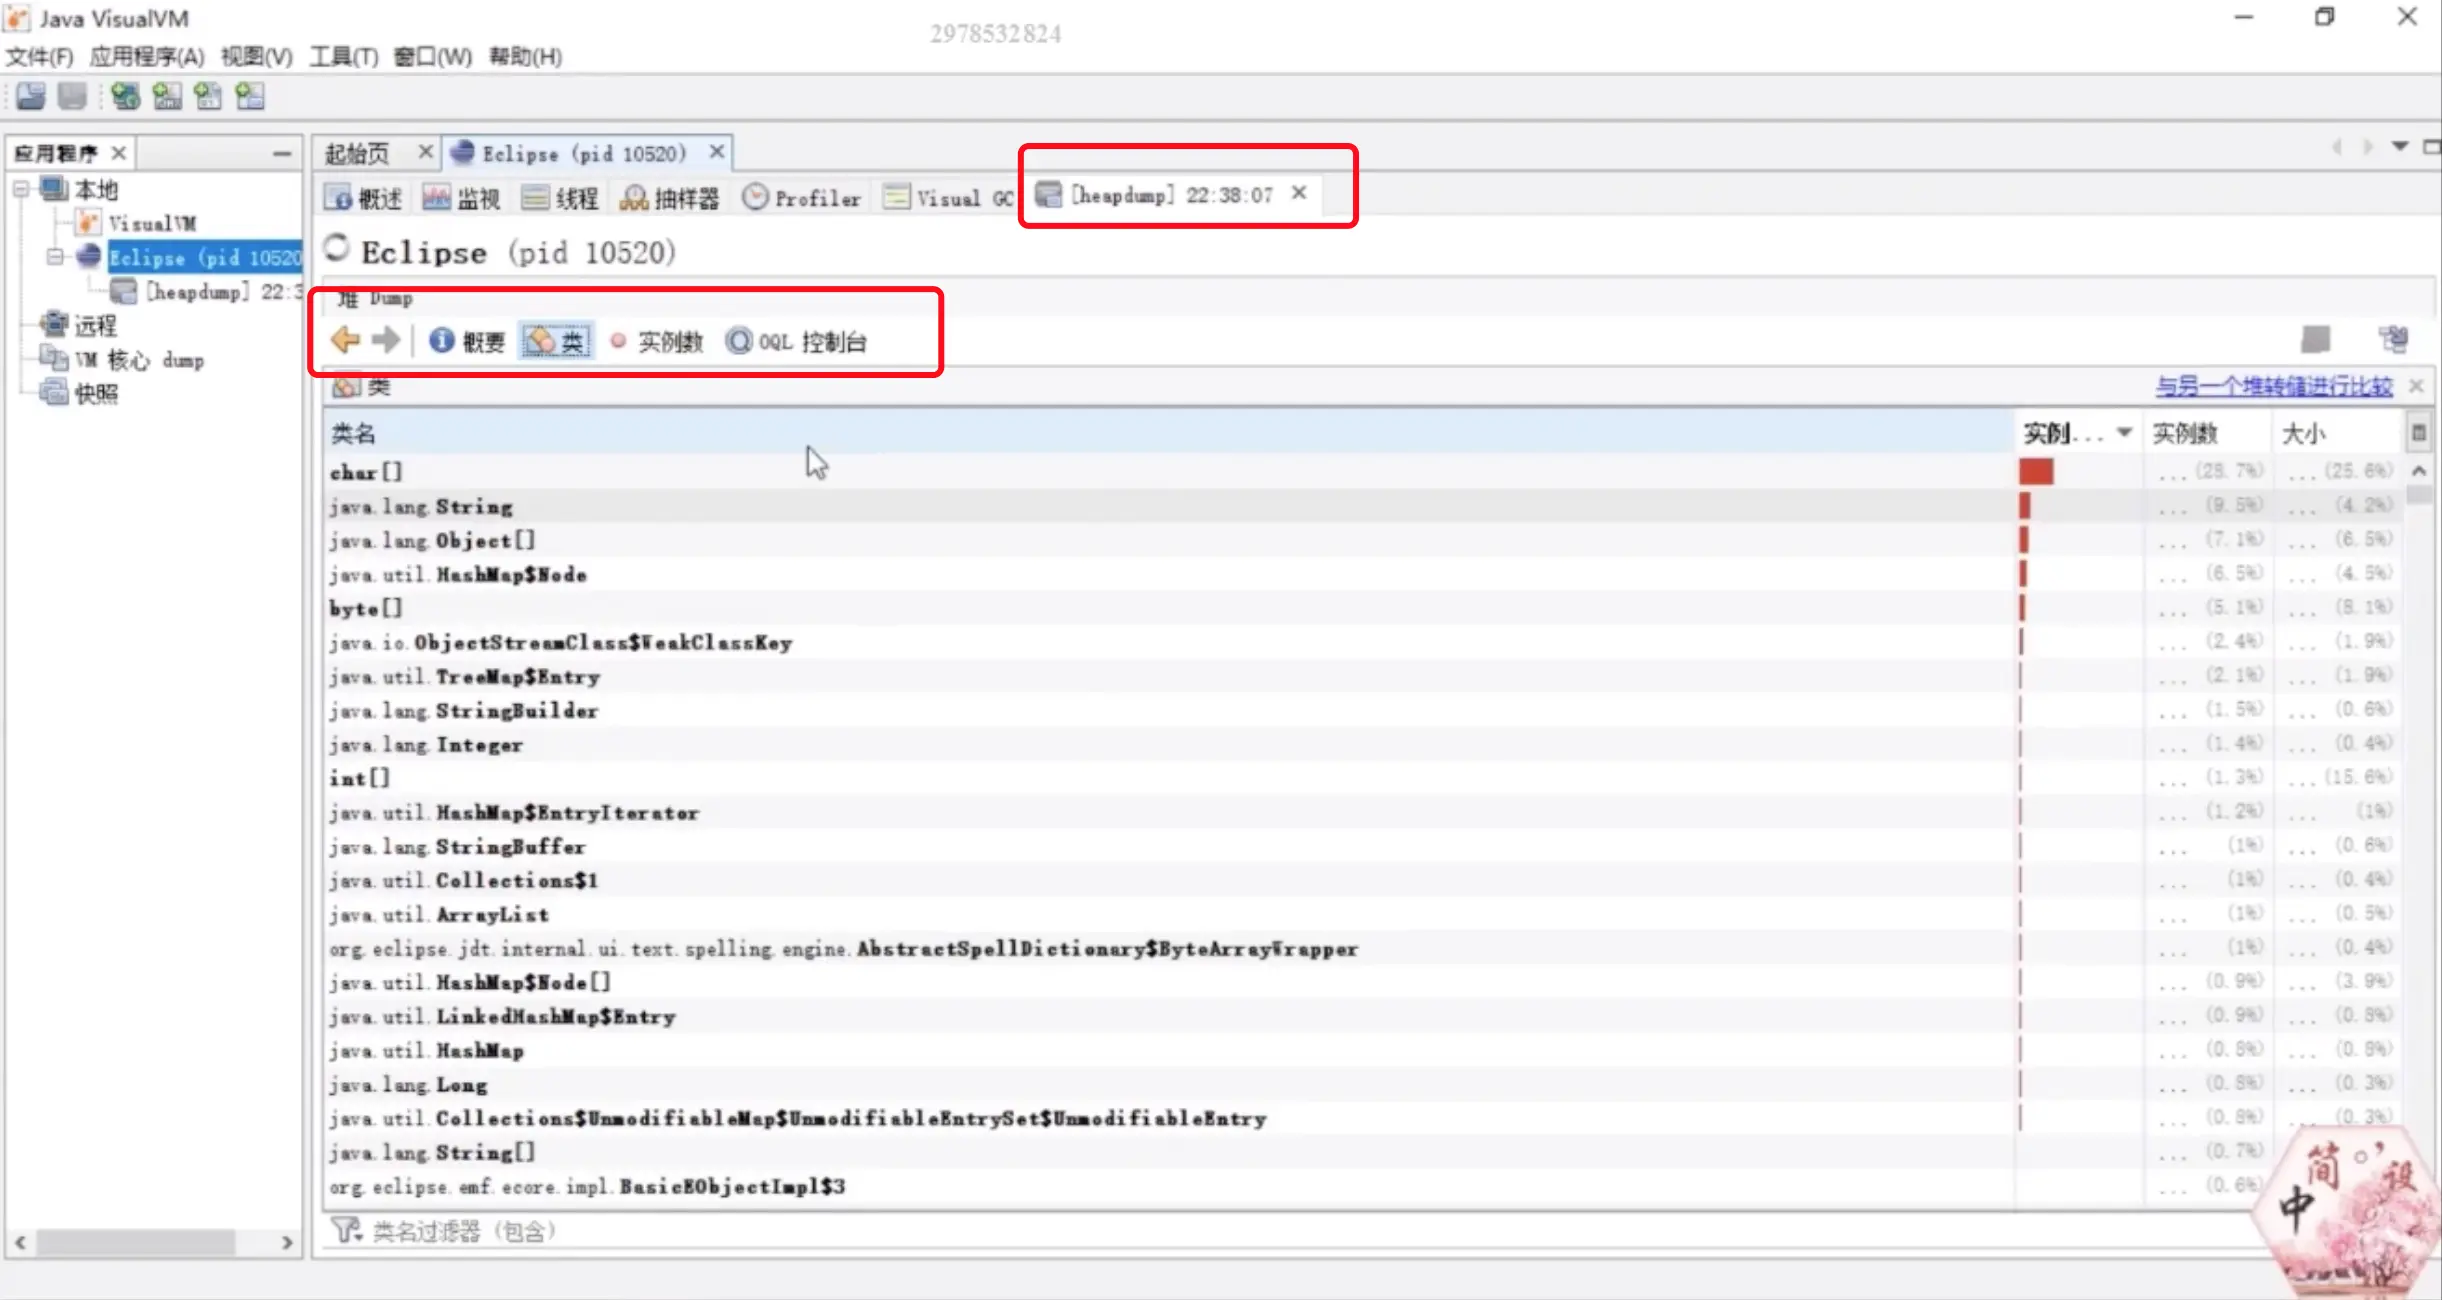This screenshot has width=2442, height=1300.
Task: Collapse the Eclipse (pid 10520) tree node
Action: pyautogui.click(x=55, y=257)
